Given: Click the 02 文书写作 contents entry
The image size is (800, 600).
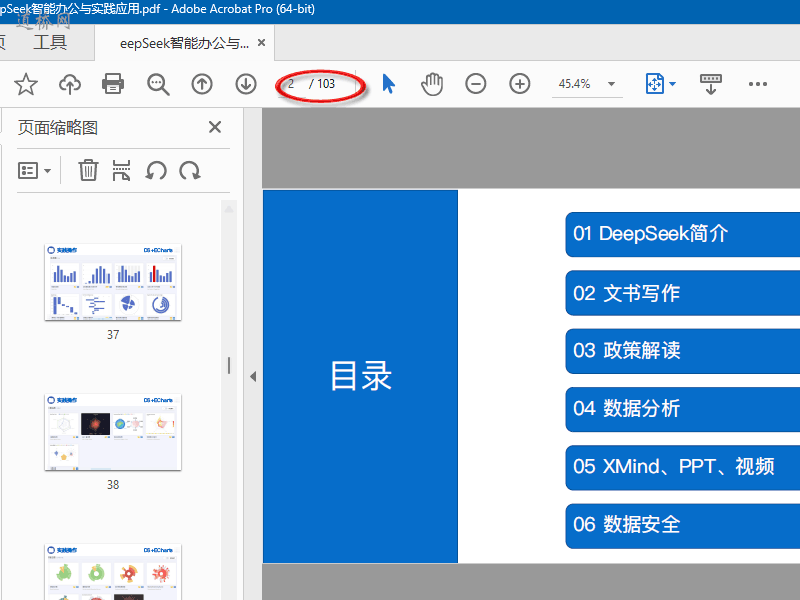Looking at the screenshot, I should pyautogui.click(x=683, y=293).
